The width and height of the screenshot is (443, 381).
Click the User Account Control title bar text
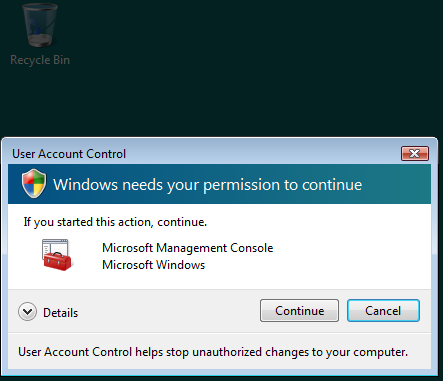tap(69, 154)
